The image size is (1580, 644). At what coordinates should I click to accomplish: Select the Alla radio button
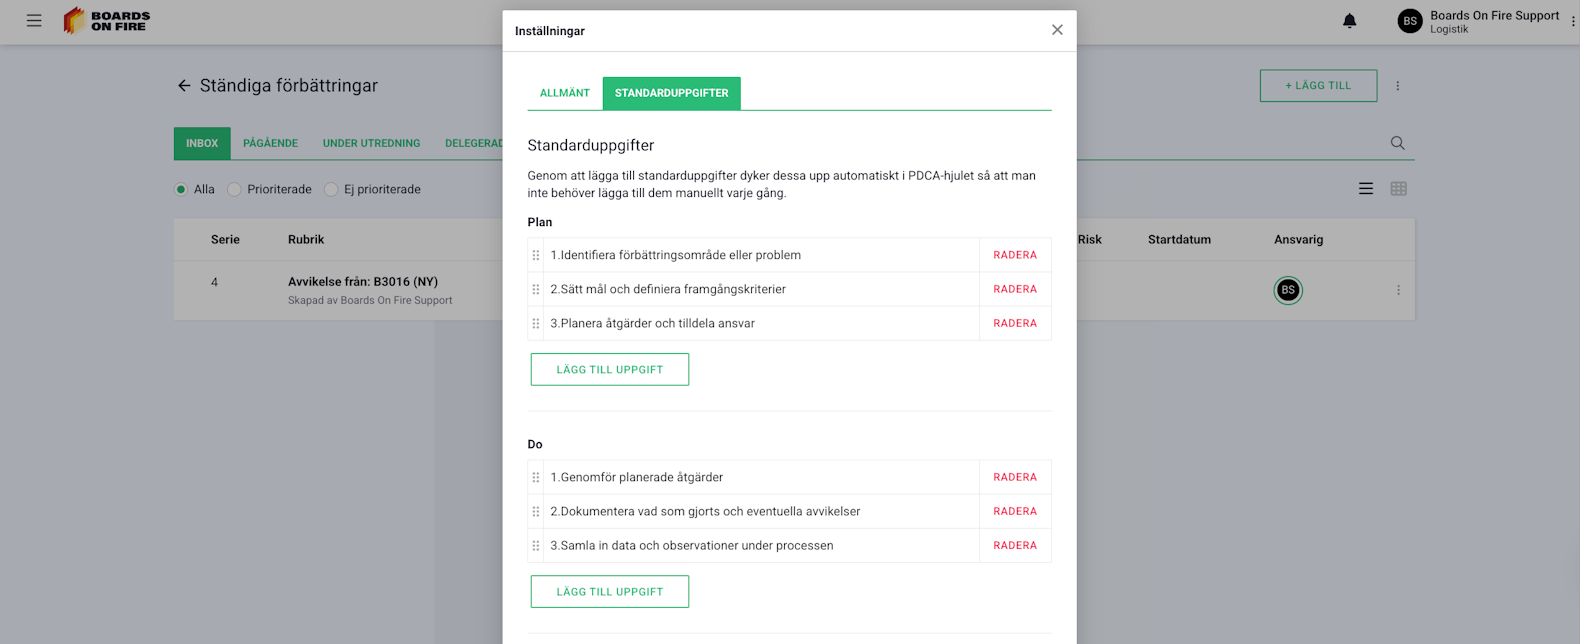point(181,189)
